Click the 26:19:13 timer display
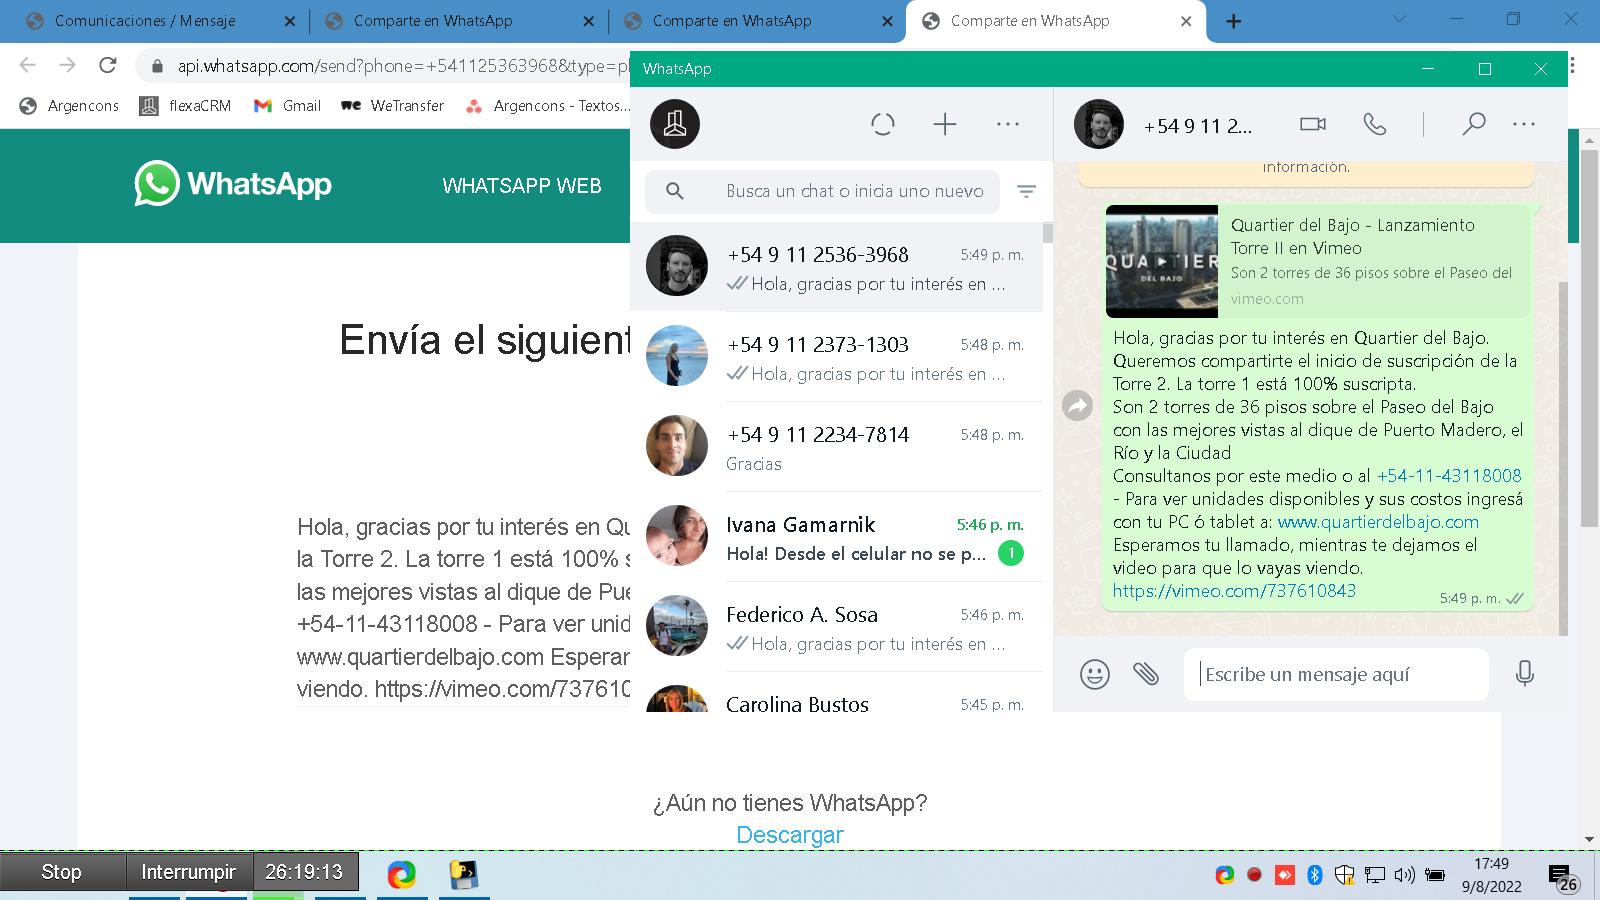 [304, 872]
